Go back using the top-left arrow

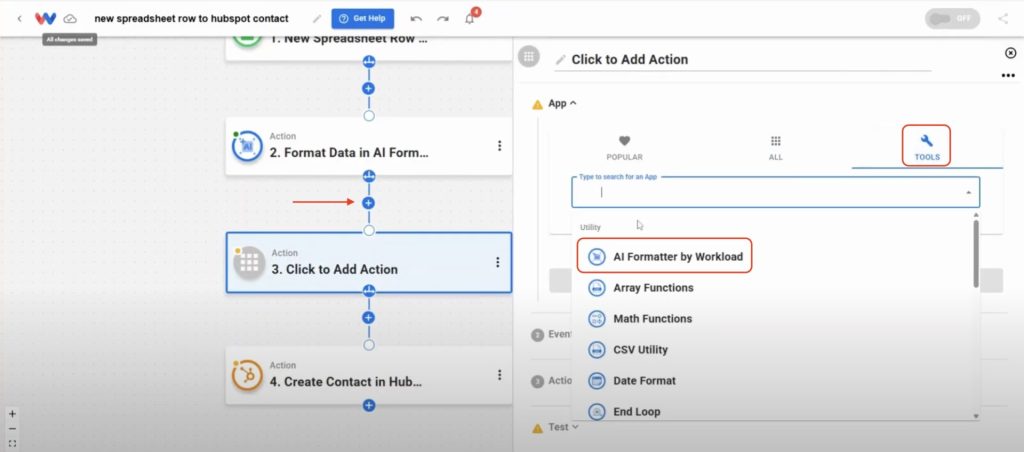[x=19, y=18]
